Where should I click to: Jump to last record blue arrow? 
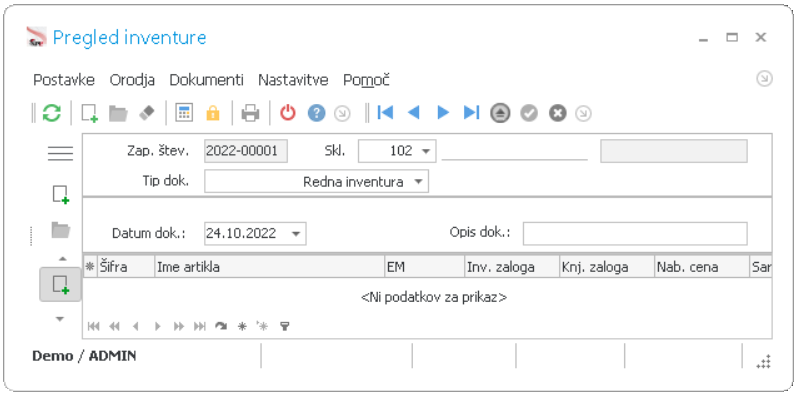click(471, 112)
